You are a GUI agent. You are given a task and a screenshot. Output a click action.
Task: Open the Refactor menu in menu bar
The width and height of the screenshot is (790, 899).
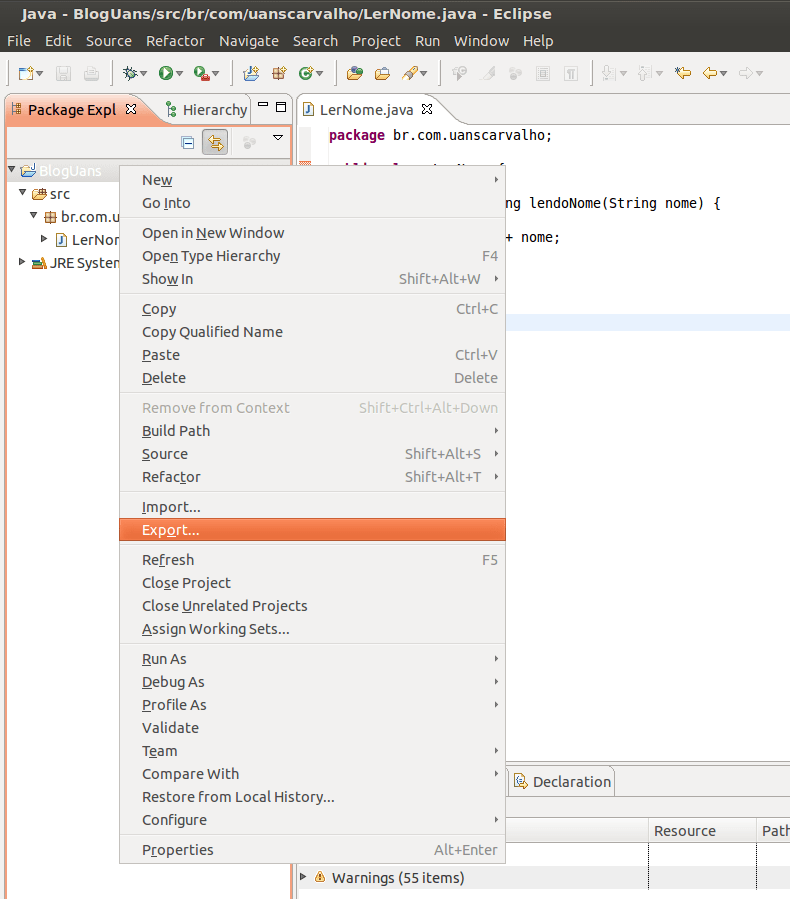coord(175,41)
